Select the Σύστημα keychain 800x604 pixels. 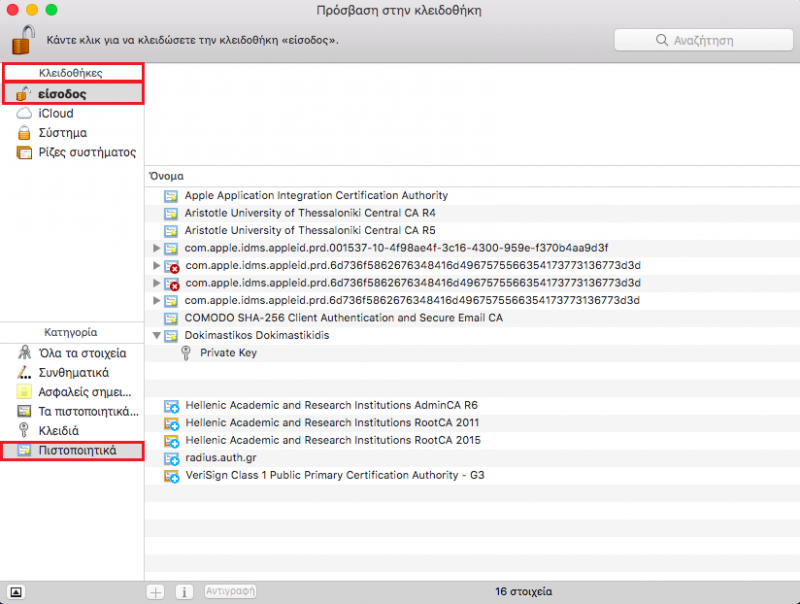click(x=73, y=133)
